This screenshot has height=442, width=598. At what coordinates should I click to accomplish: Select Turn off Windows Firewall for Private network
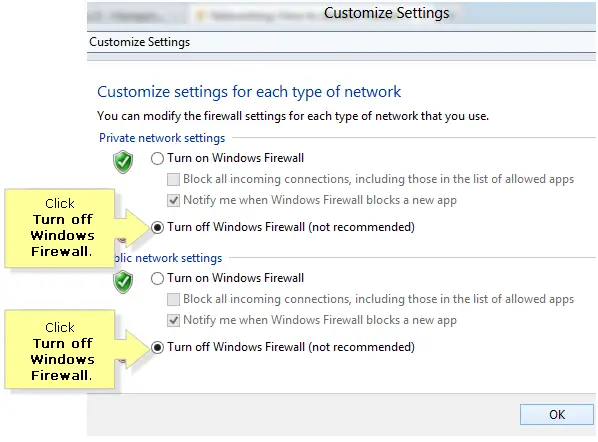tap(157, 228)
